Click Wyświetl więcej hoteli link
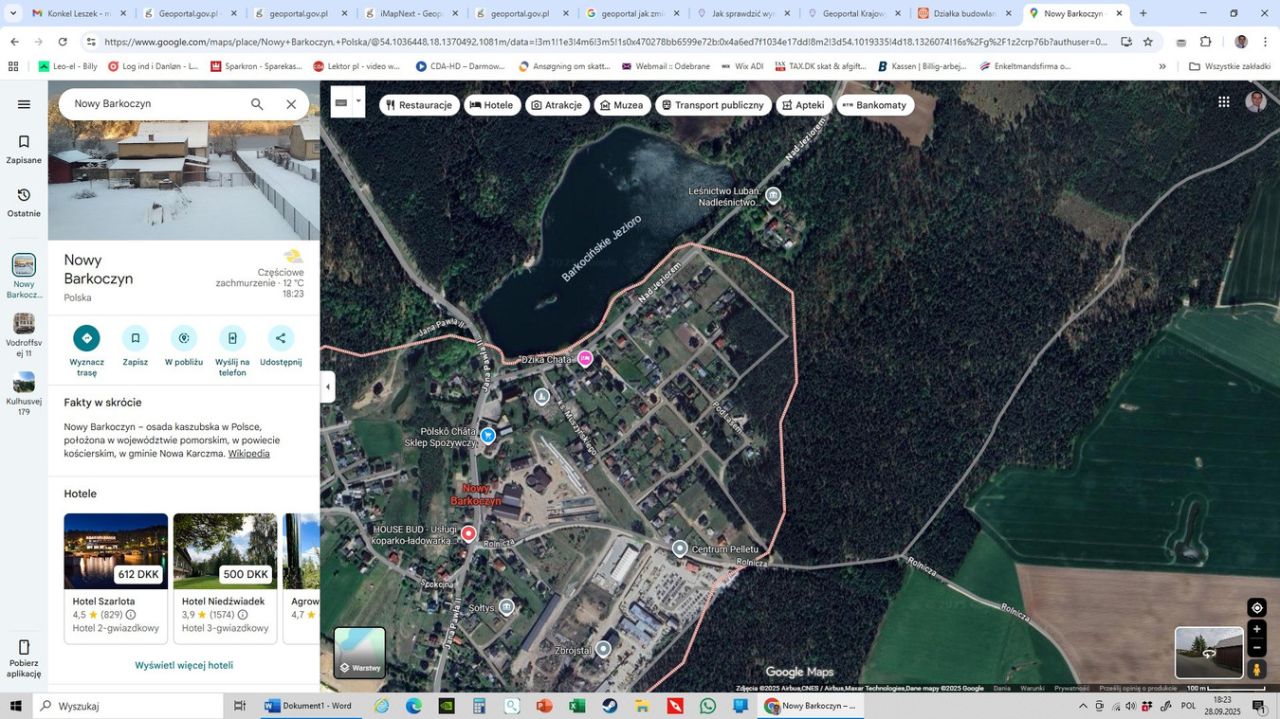The width and height of the screenshot is (1280, 719). point(184,665)
